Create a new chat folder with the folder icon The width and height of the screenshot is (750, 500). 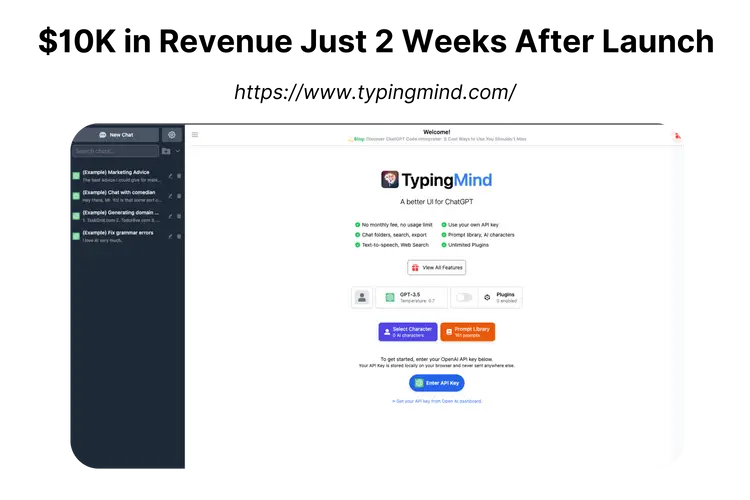click(166, 151)
